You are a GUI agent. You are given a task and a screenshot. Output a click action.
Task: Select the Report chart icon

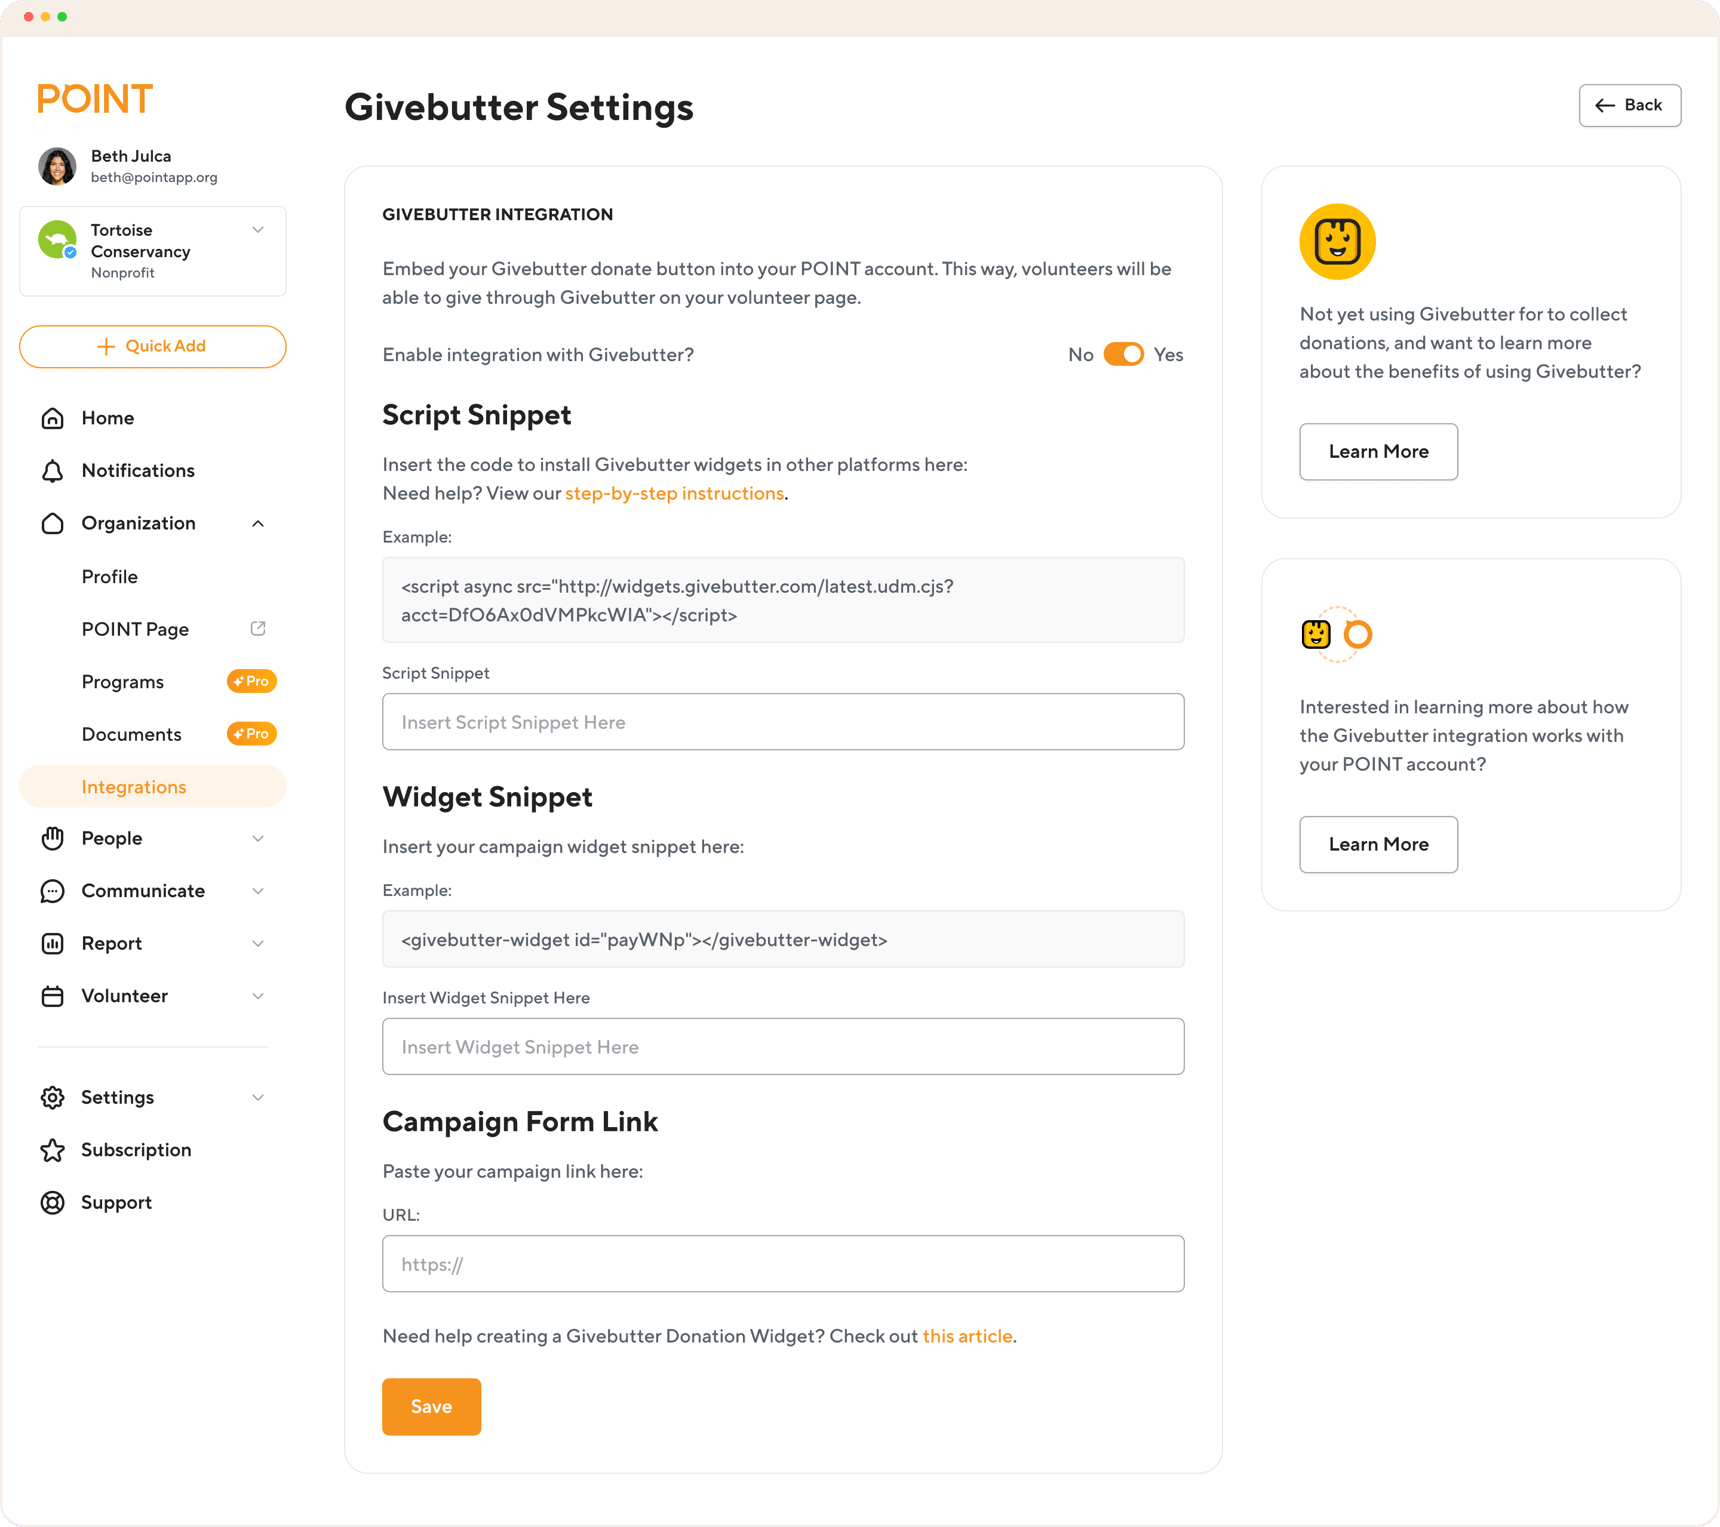coord(53,943)
